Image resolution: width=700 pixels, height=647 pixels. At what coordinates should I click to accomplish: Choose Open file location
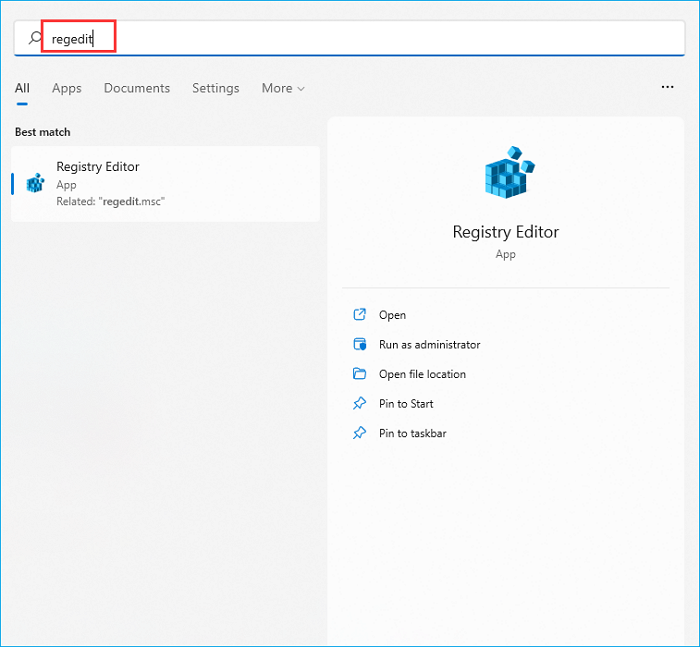(422, 374)
